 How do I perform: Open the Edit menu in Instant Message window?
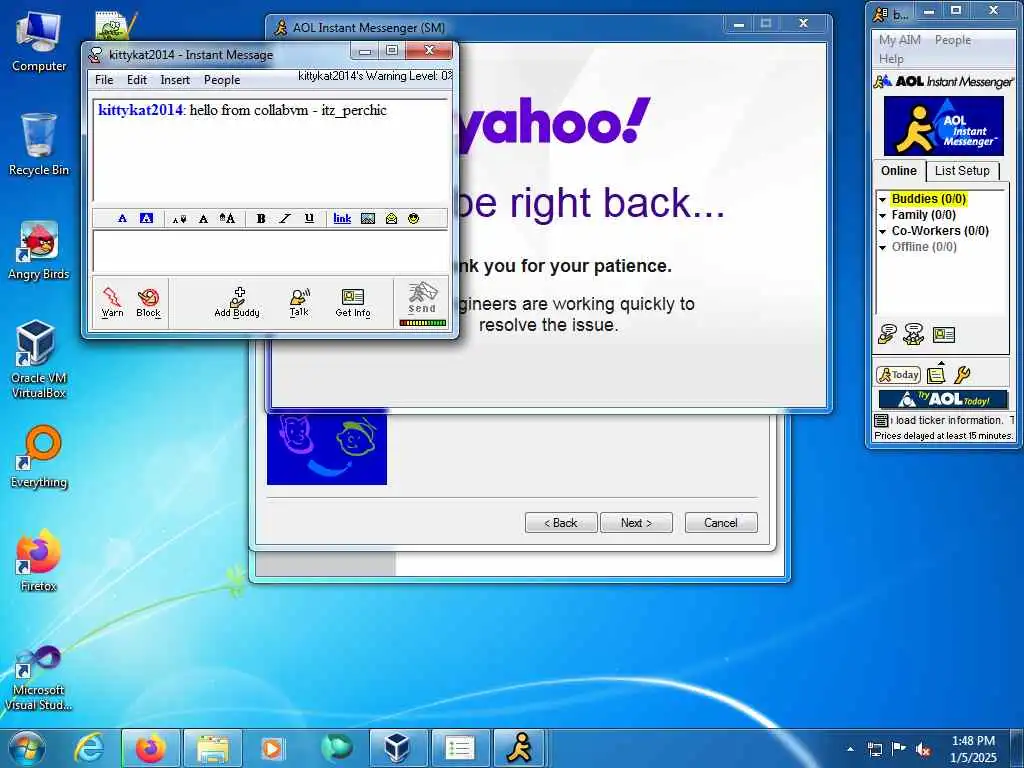136,80
